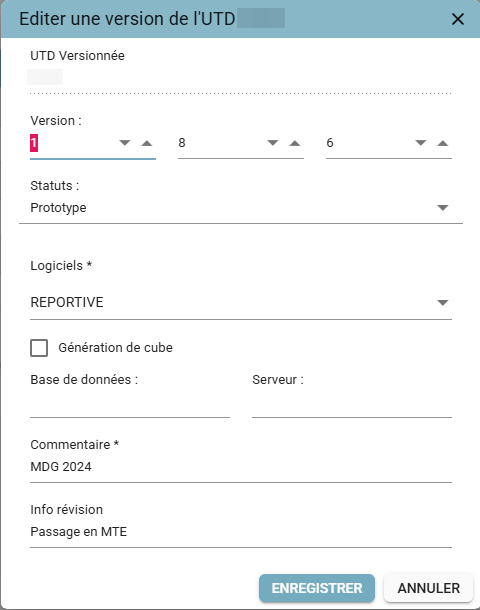This screenshot has height=610, width=480.
Task: Expand the Logiciels dropdown arrow
Action: [x=443, y=303]
